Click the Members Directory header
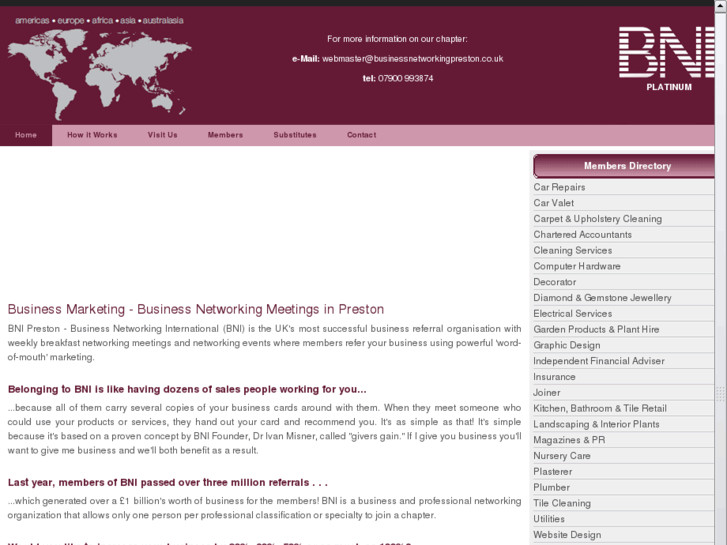Screen dimensions: 727x545 [x=624, y=166]
